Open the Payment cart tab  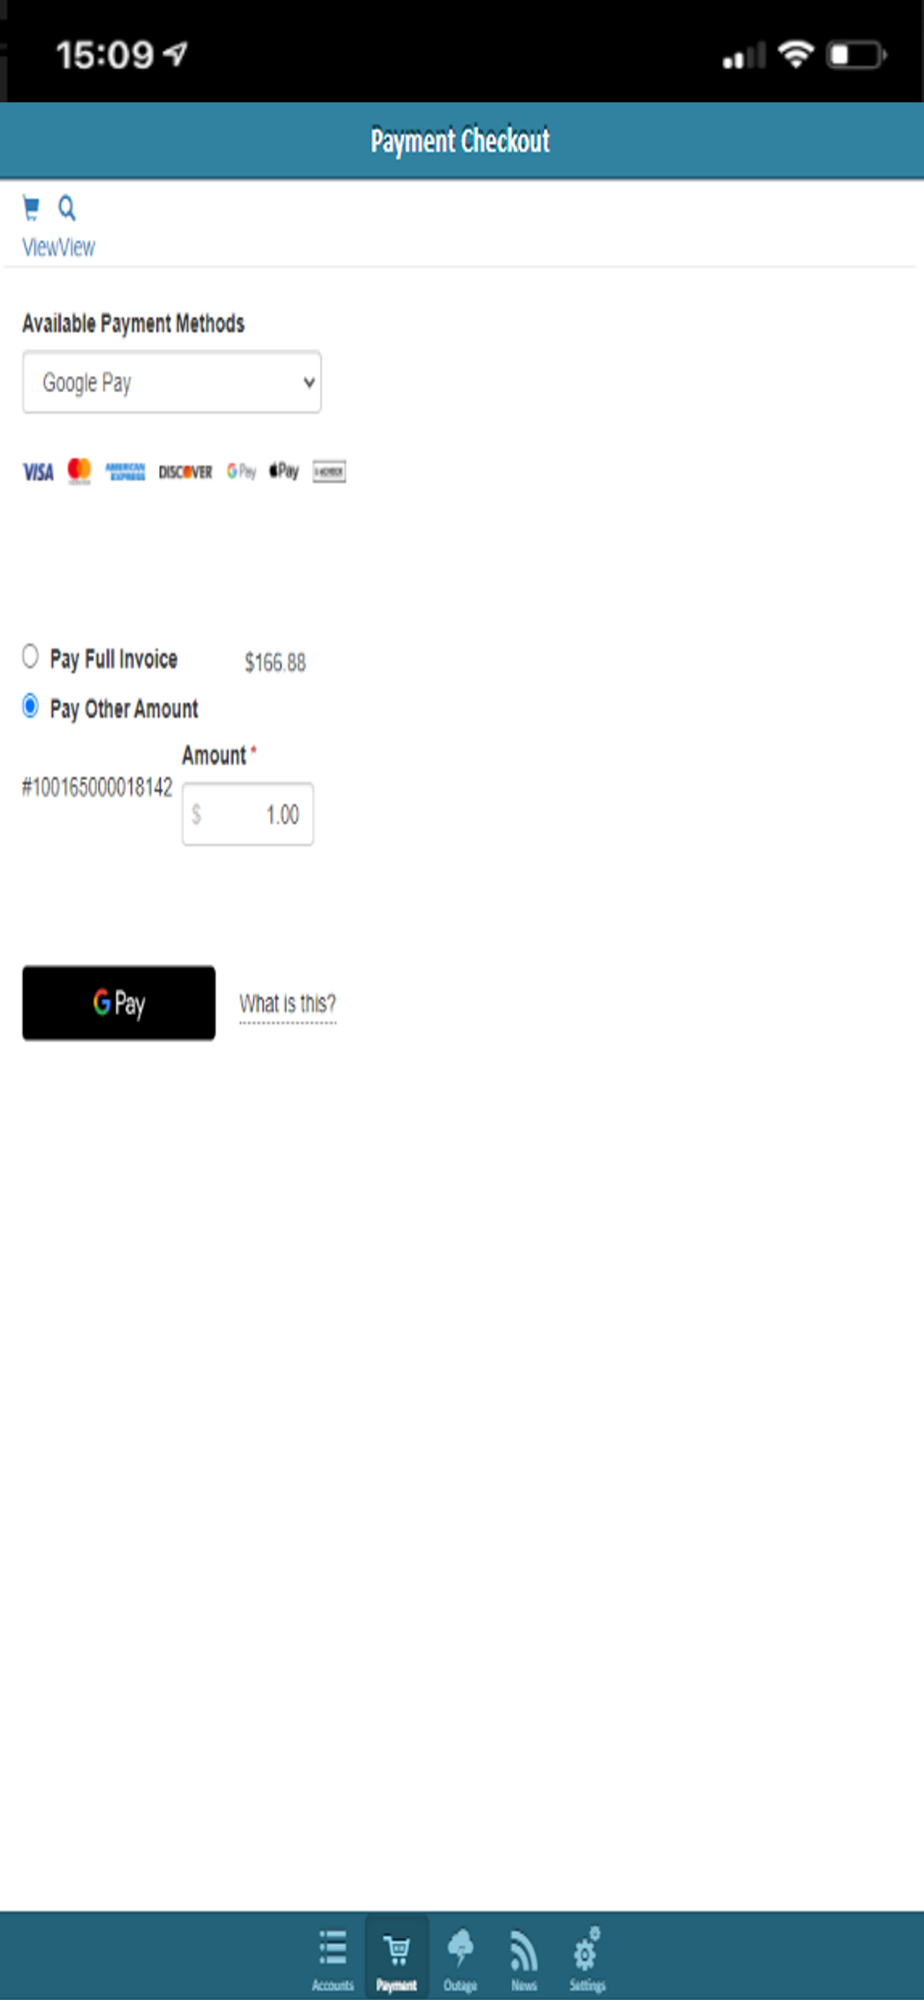tap(397, 1958)
